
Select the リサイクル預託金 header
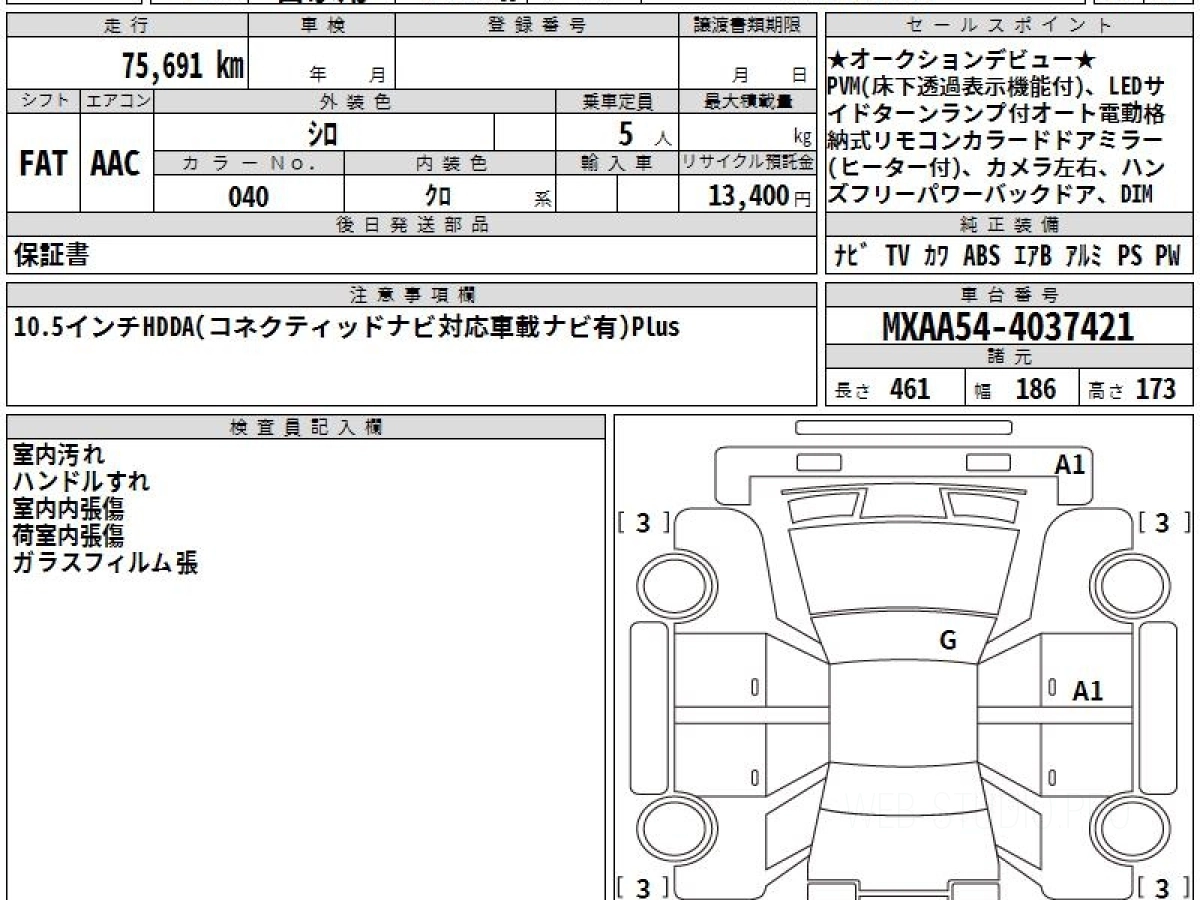(x=747, y=163)
